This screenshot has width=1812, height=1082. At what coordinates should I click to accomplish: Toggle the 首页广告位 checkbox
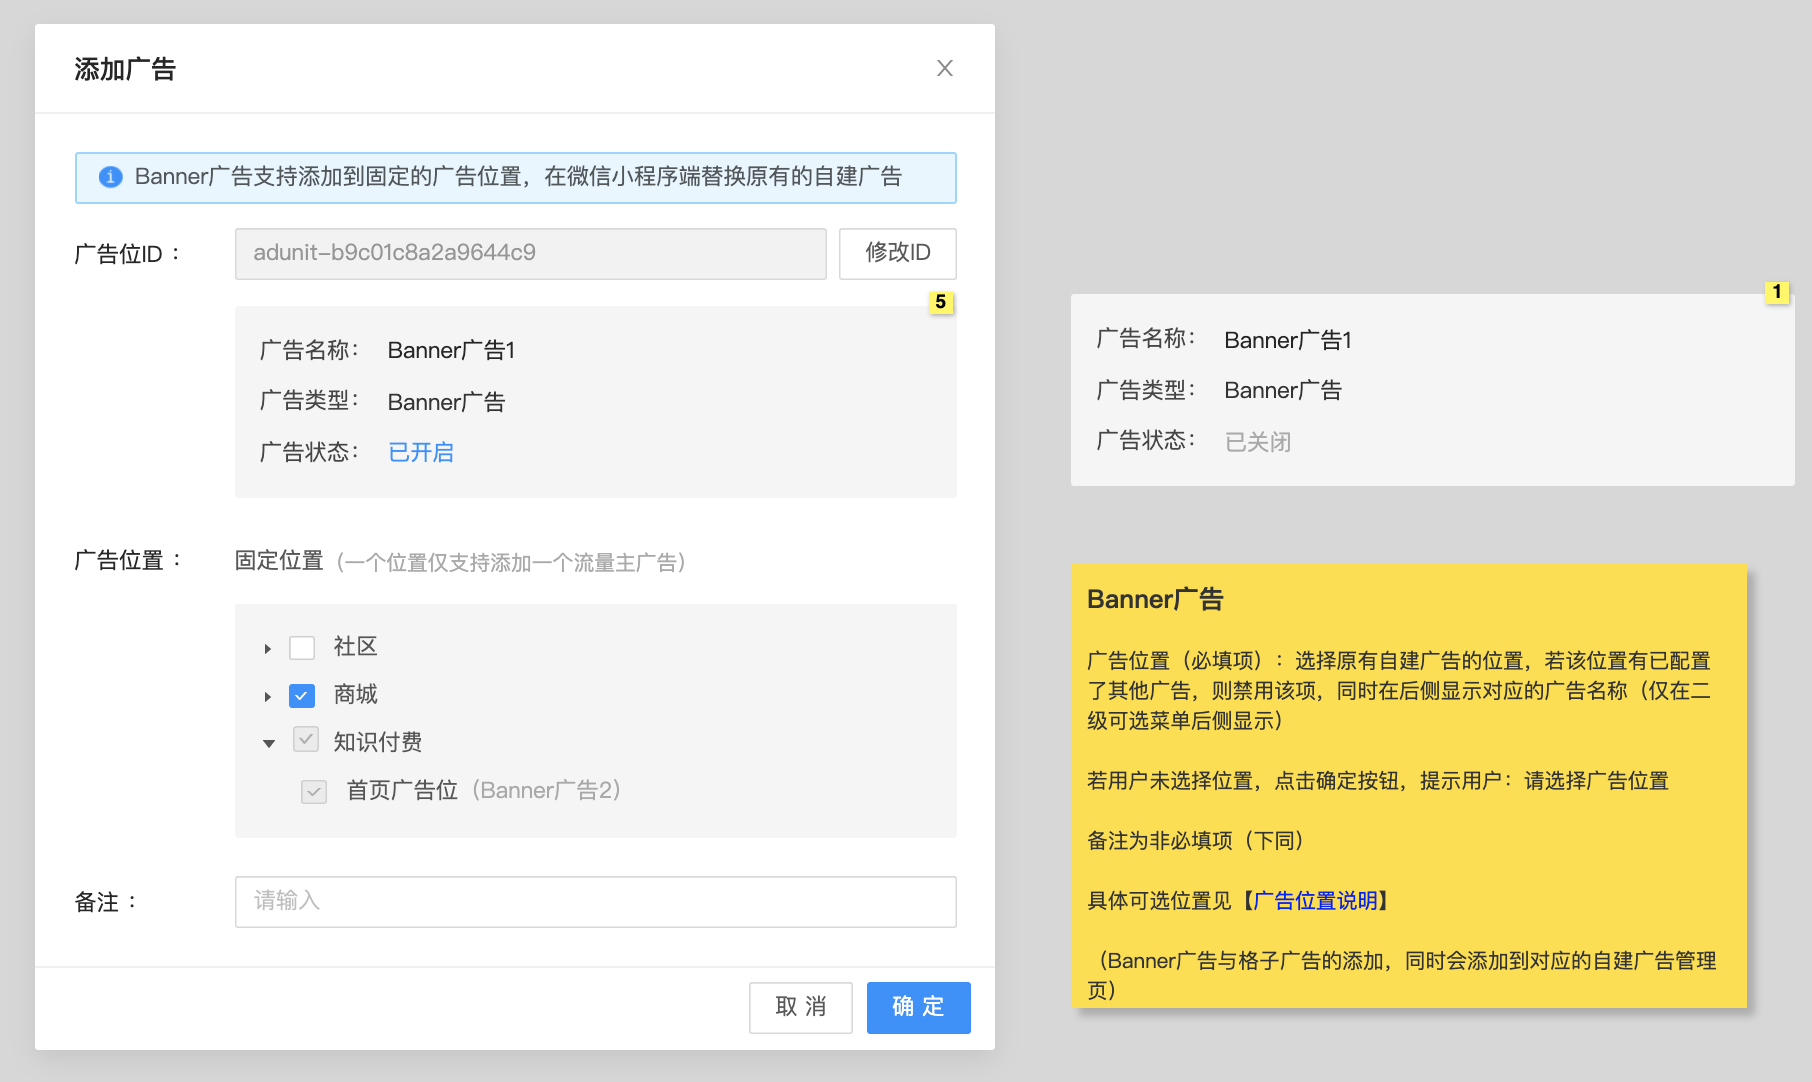point(314,791)
